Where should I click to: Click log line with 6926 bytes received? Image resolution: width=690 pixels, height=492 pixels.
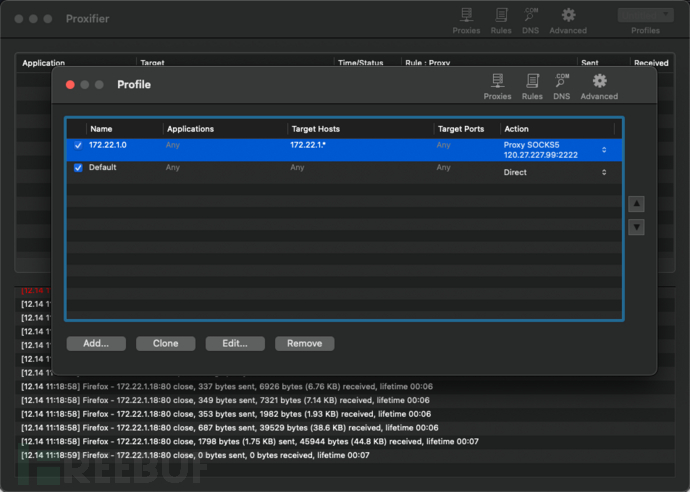click(227, 386)
